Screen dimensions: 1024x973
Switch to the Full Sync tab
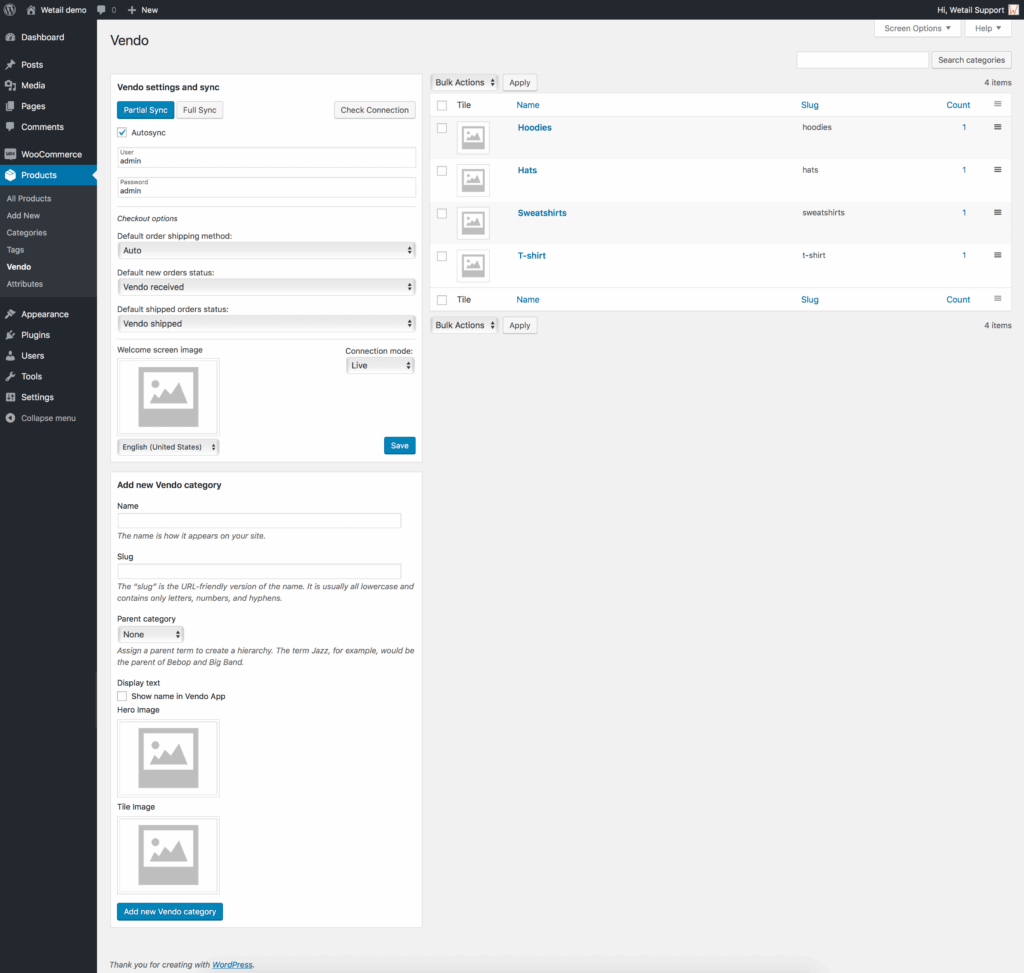200,110
